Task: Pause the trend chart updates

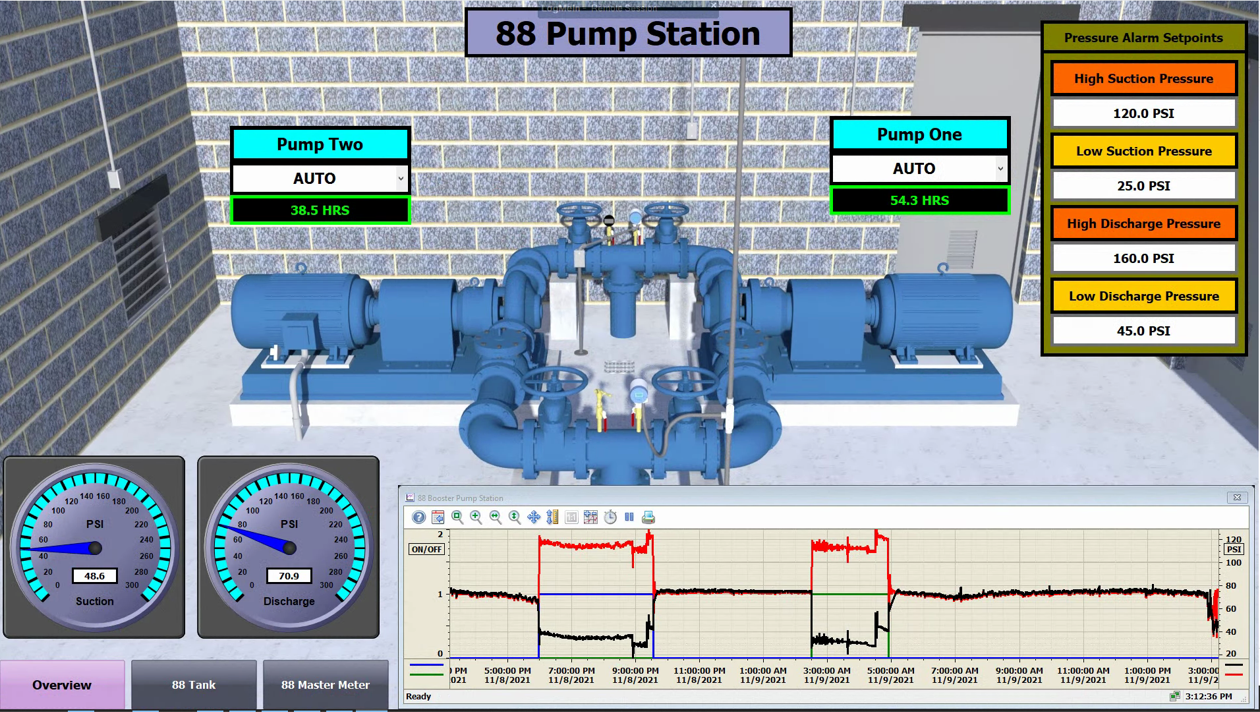Action: [x=629, y=517]
